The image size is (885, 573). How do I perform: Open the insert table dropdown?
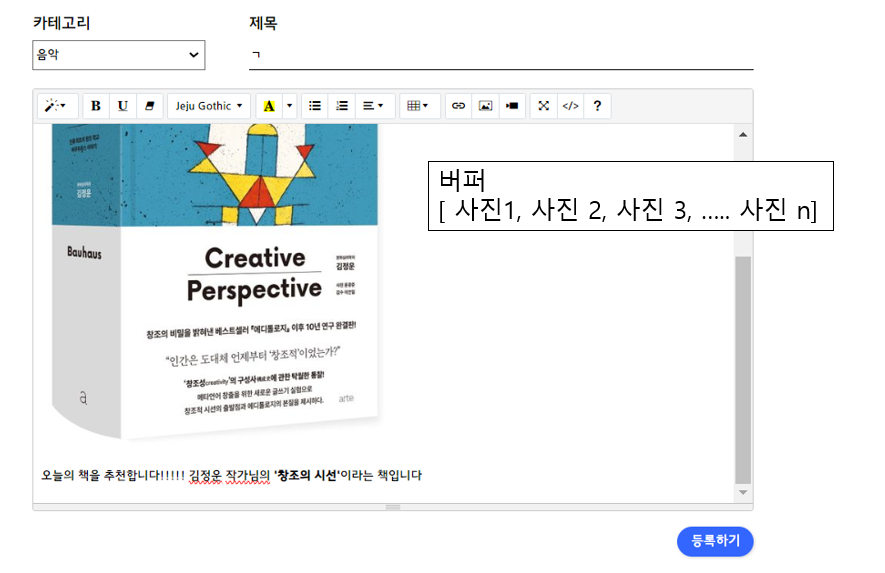(x=418, y=106)
